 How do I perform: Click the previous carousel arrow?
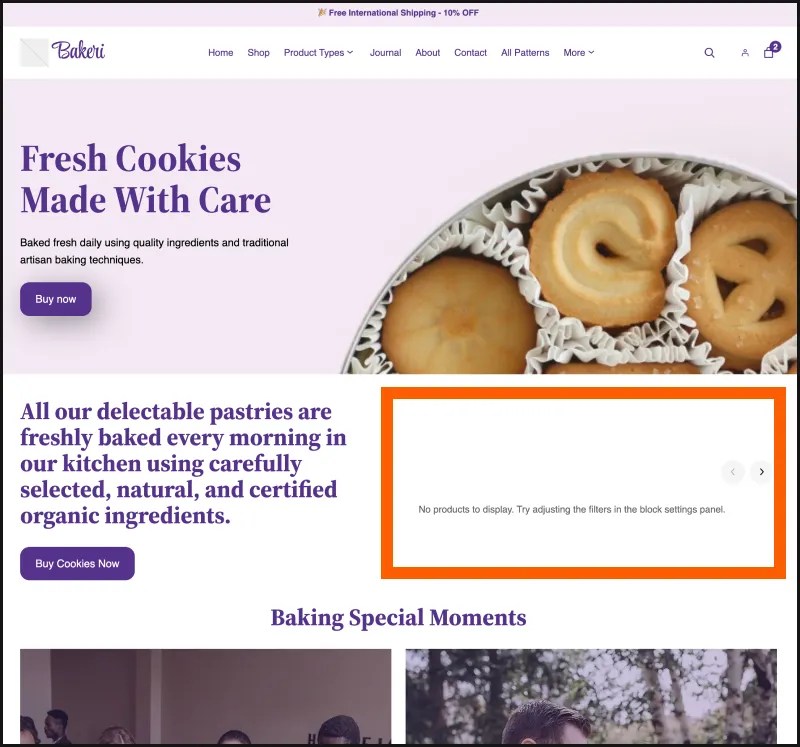pyautogui.click(x=733, y=472)
